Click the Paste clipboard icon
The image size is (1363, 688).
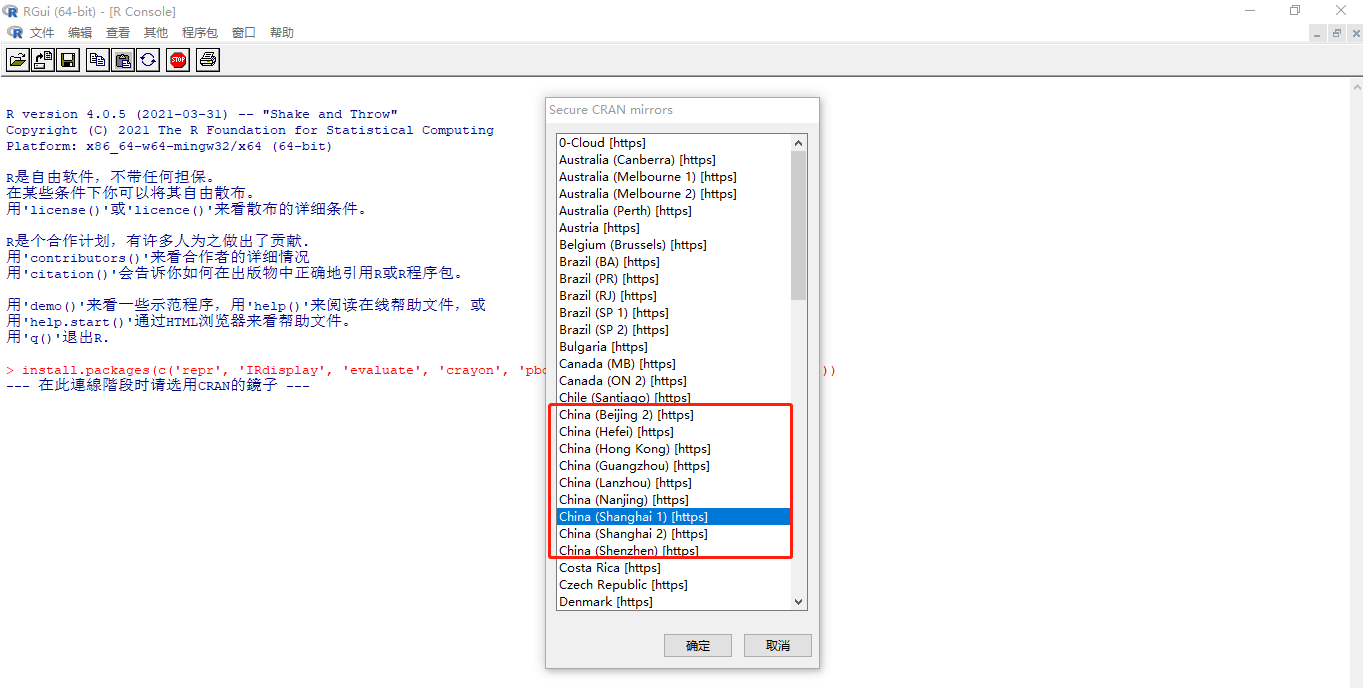[x=123, y=60]
